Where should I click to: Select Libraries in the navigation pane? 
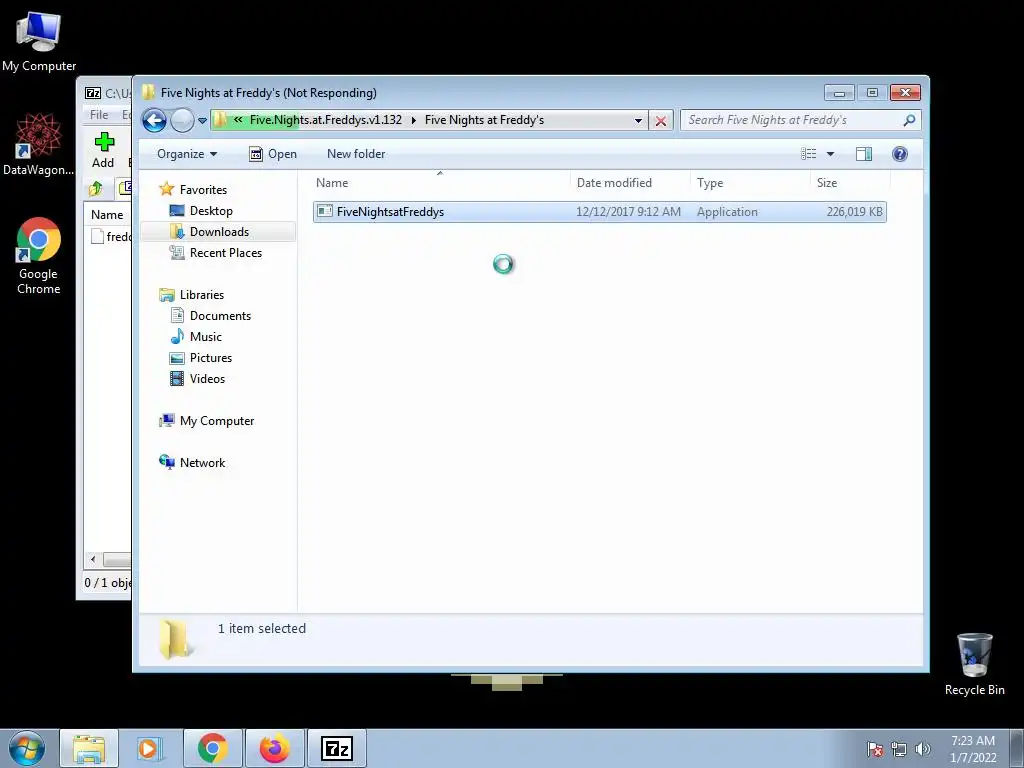coord(202,295)
